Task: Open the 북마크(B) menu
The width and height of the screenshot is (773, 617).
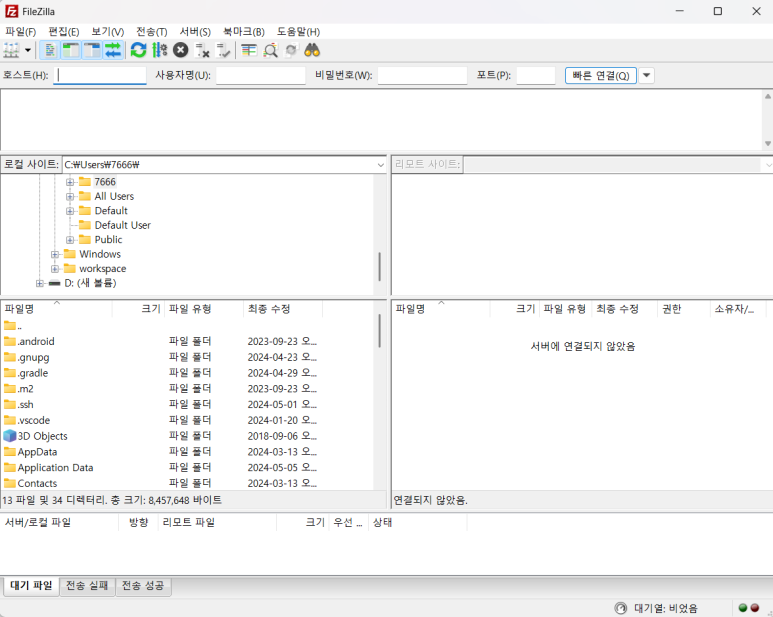Action: [x=244, y=32]
